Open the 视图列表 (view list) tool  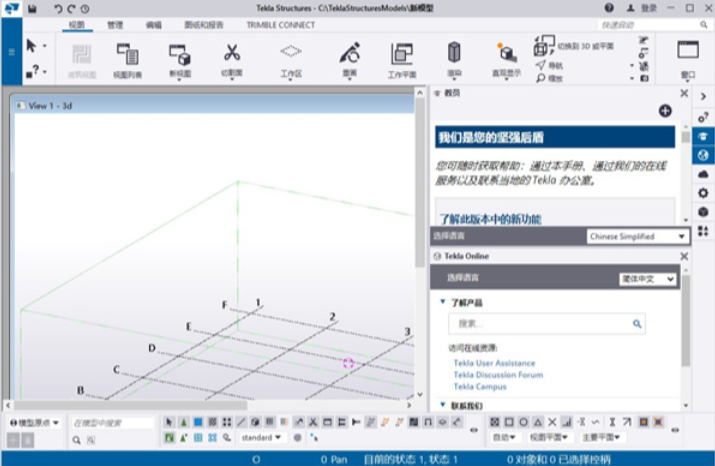pos(127,57)
